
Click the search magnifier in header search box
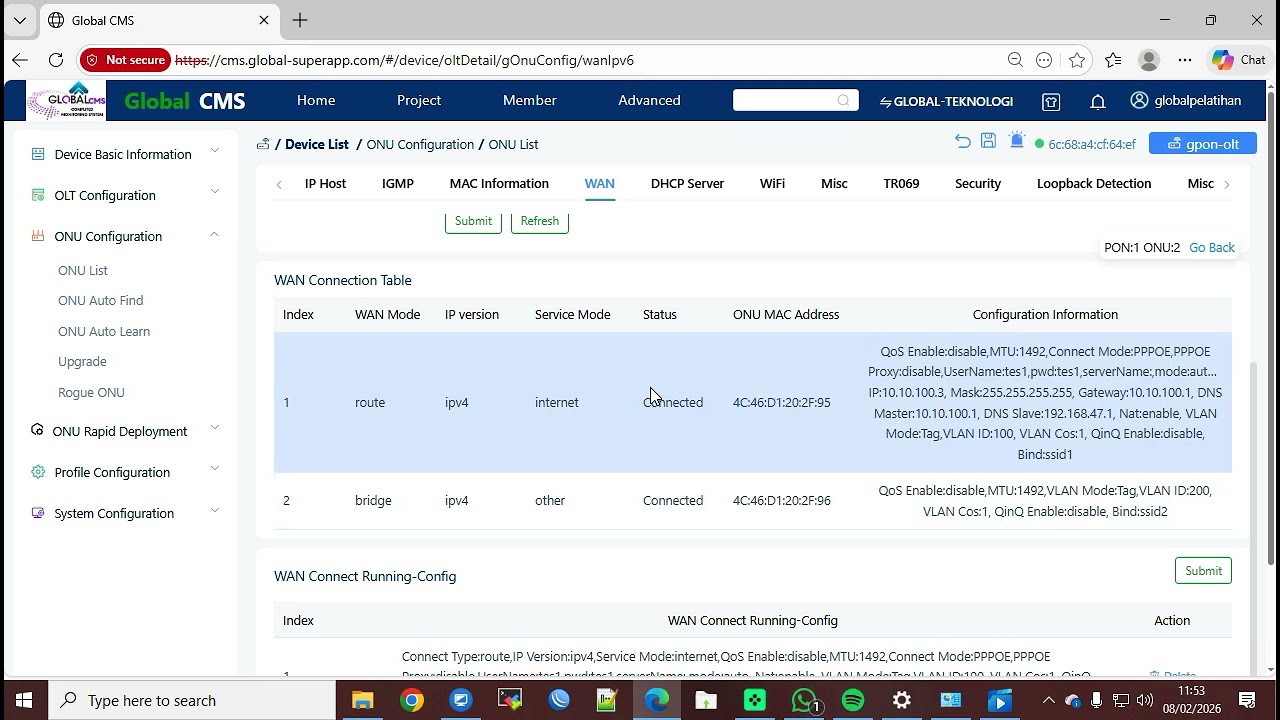pos(843,100)
